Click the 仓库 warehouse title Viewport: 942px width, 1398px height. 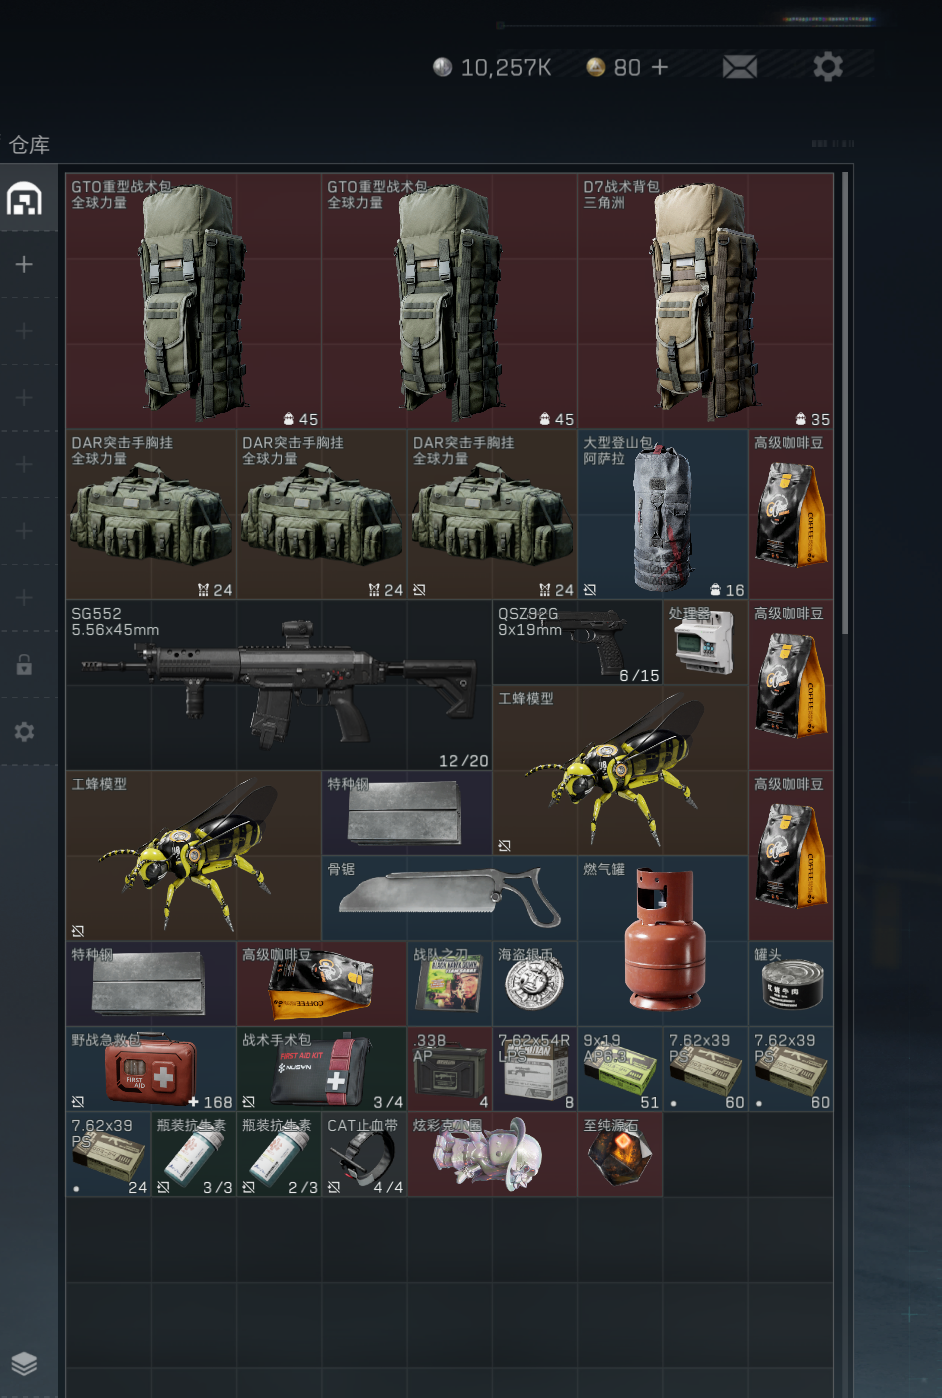coord(29,145)
